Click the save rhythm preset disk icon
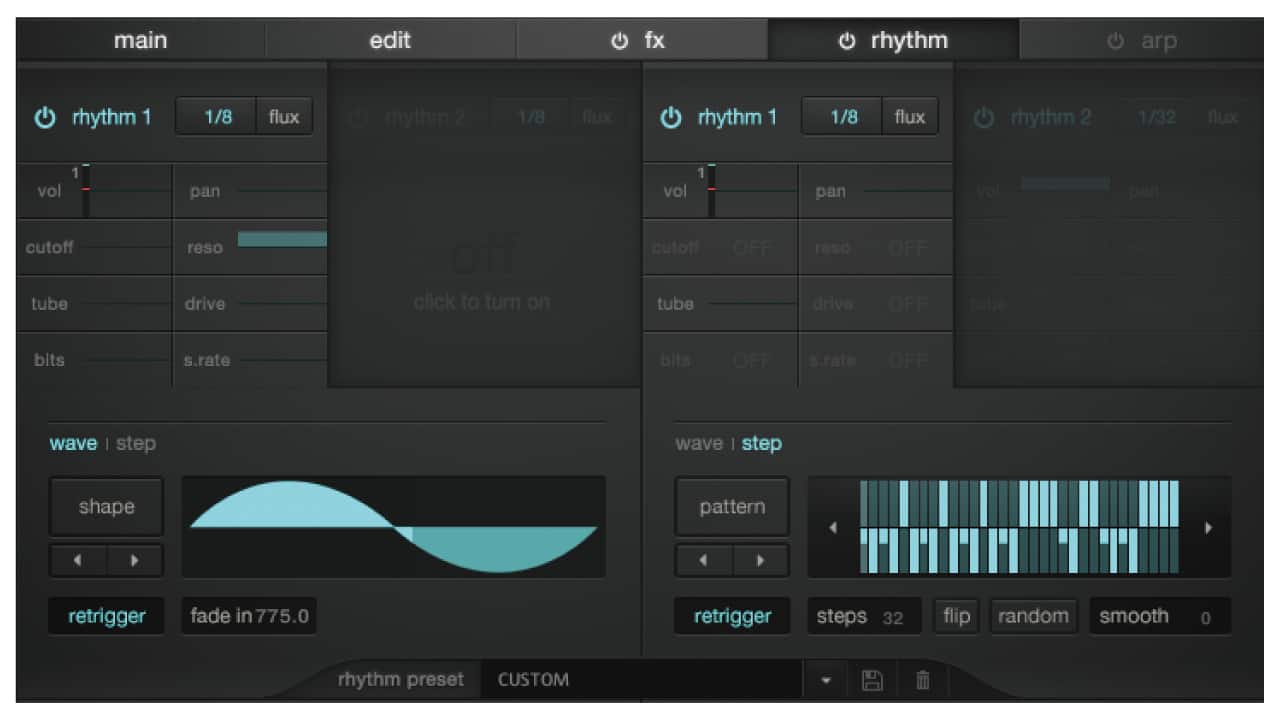 point(872,679)
